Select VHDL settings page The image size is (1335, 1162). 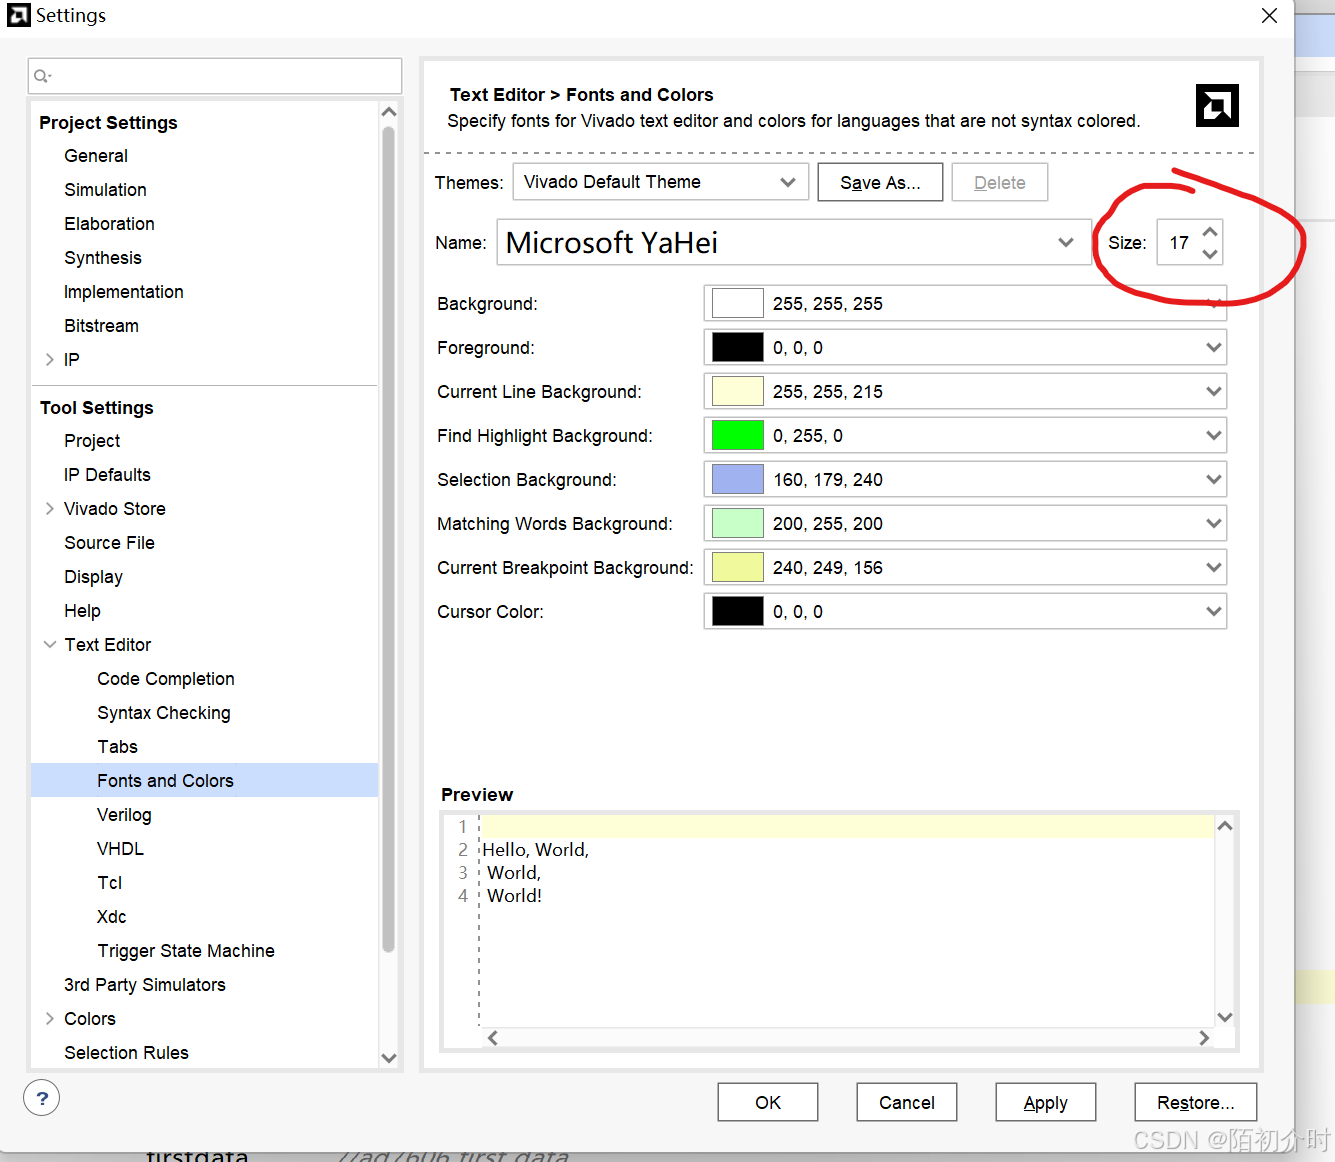[120, 849]
